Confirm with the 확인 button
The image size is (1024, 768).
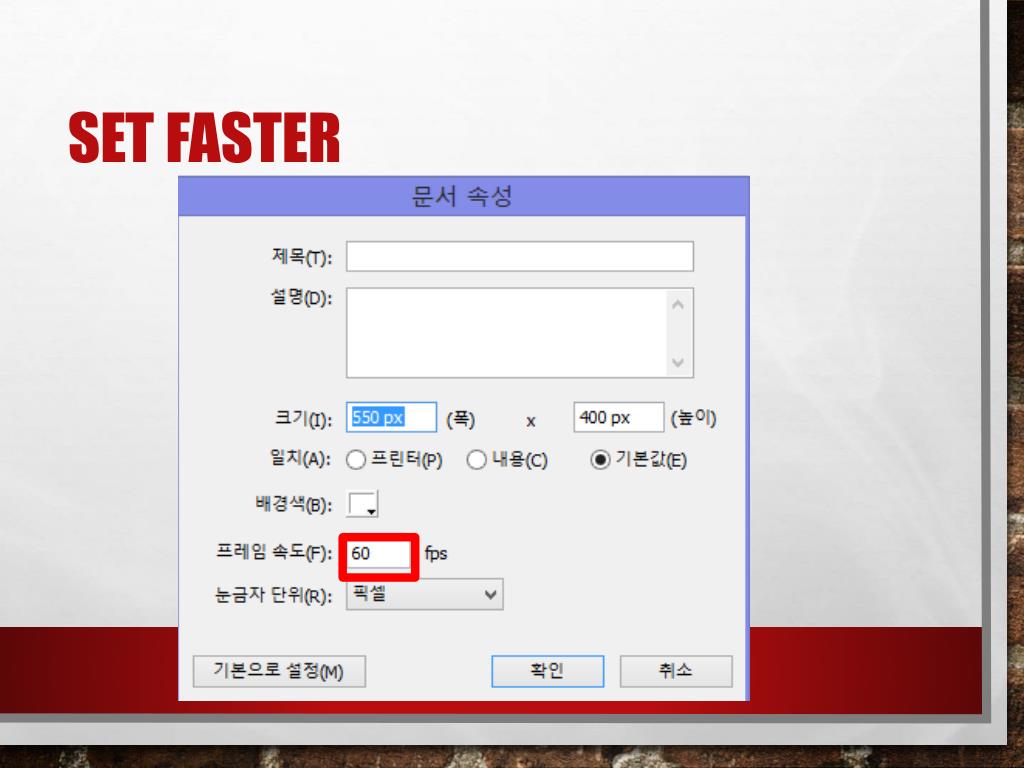point(547,671)
